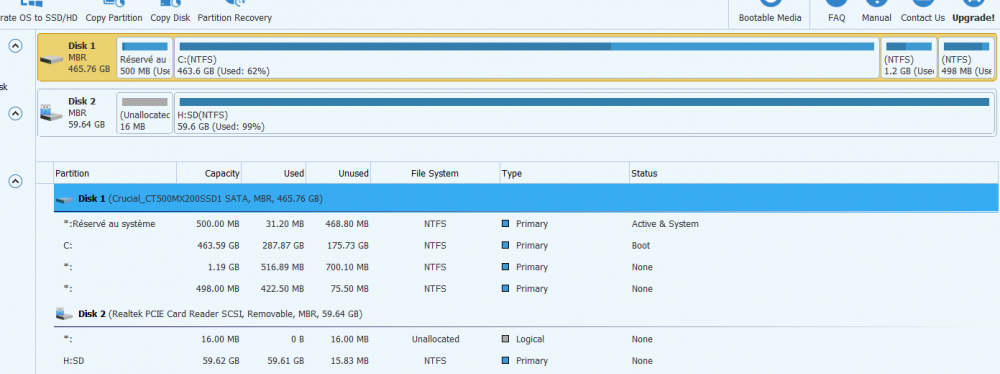Select Disk 2 in the disk map
This screenshot has width=1000, height=374.
click(x=76, y=112)
